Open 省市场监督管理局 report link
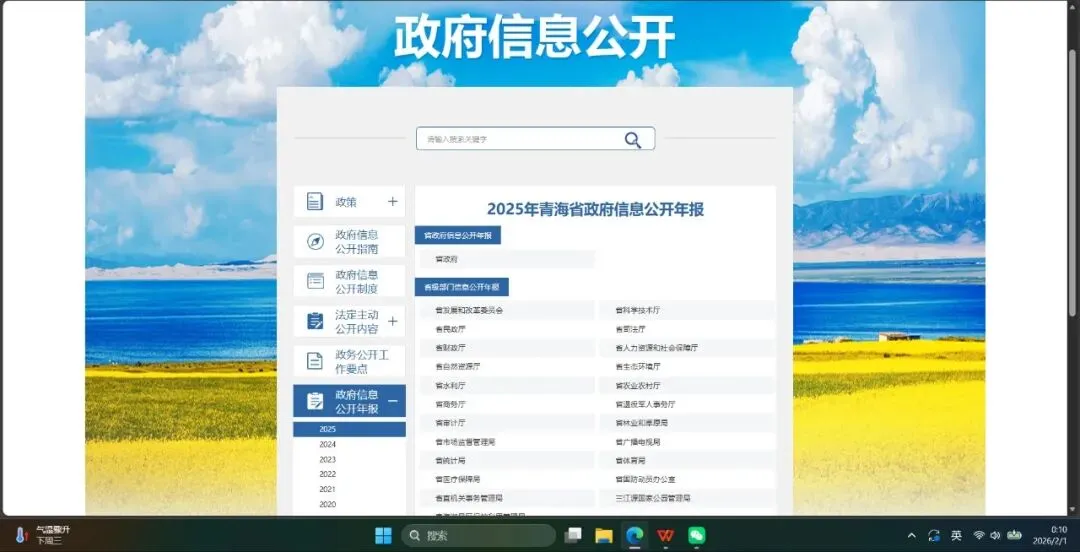 click(465, 442)
